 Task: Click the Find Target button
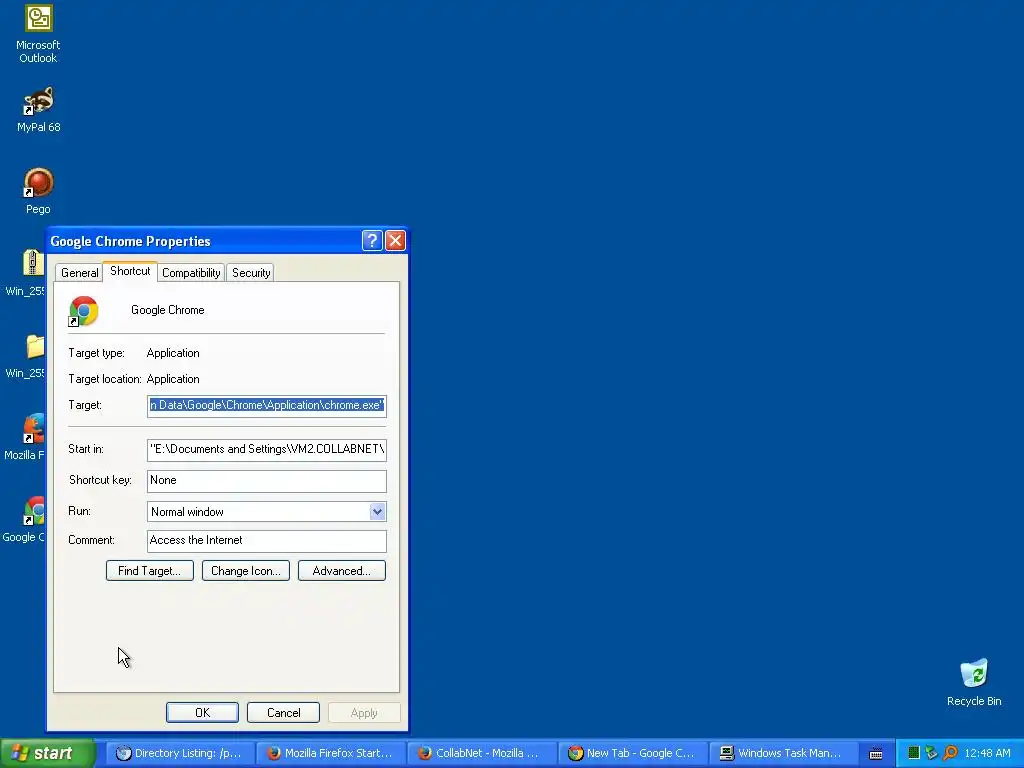(150, 571)
